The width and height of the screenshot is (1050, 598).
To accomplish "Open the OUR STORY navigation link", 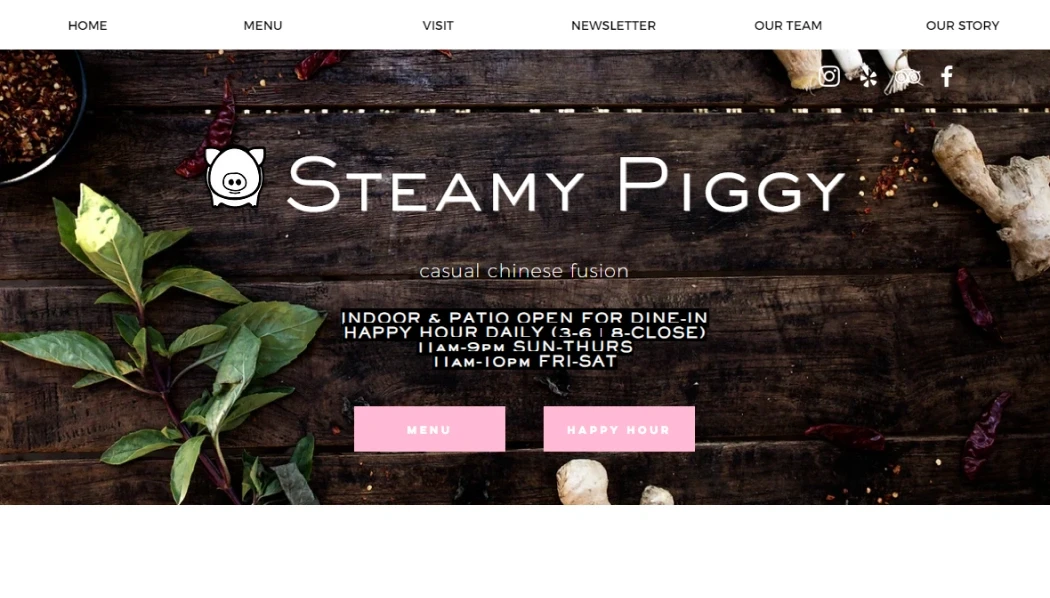I will pyautogui.click(x=962, y=25).
